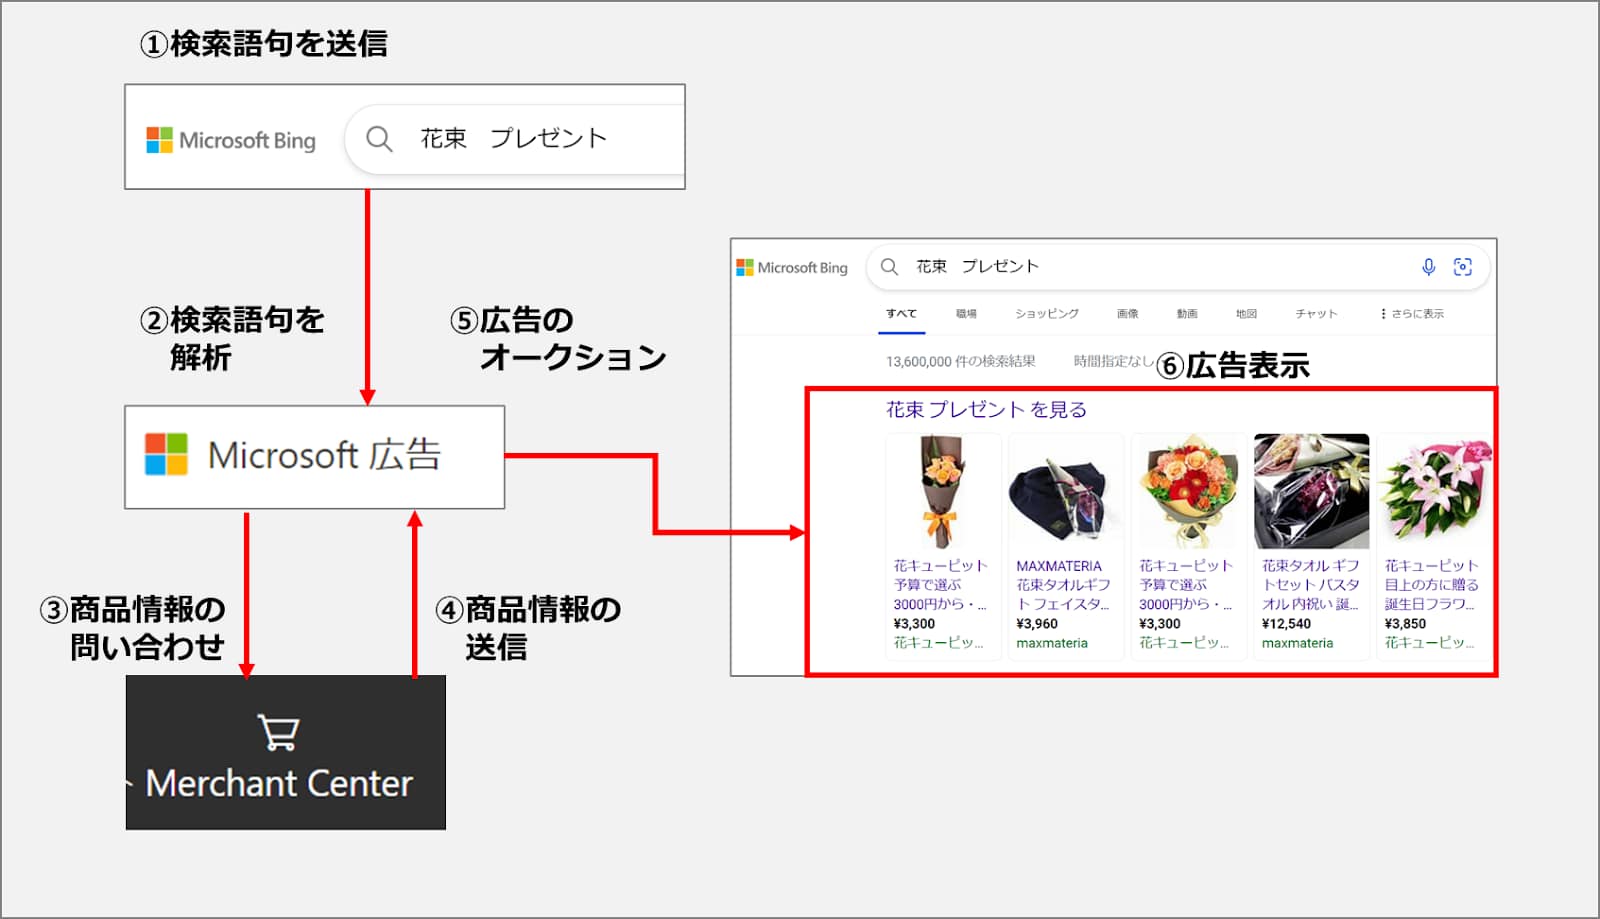Viewport: 1600px width, 919px height.
Task: Open the チャット tab
Action: pos(1316,314)
